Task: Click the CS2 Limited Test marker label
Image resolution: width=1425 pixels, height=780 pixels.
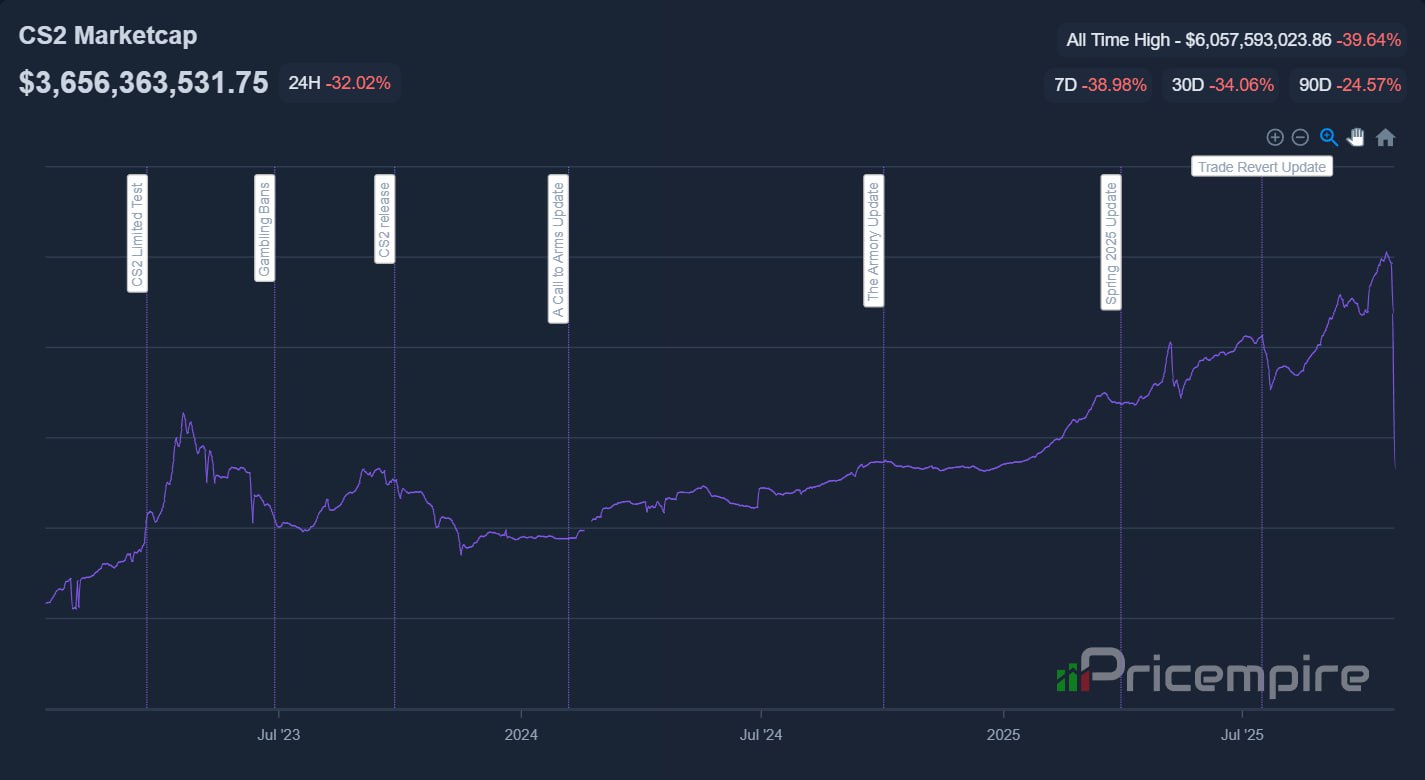Action: [137, 233]
